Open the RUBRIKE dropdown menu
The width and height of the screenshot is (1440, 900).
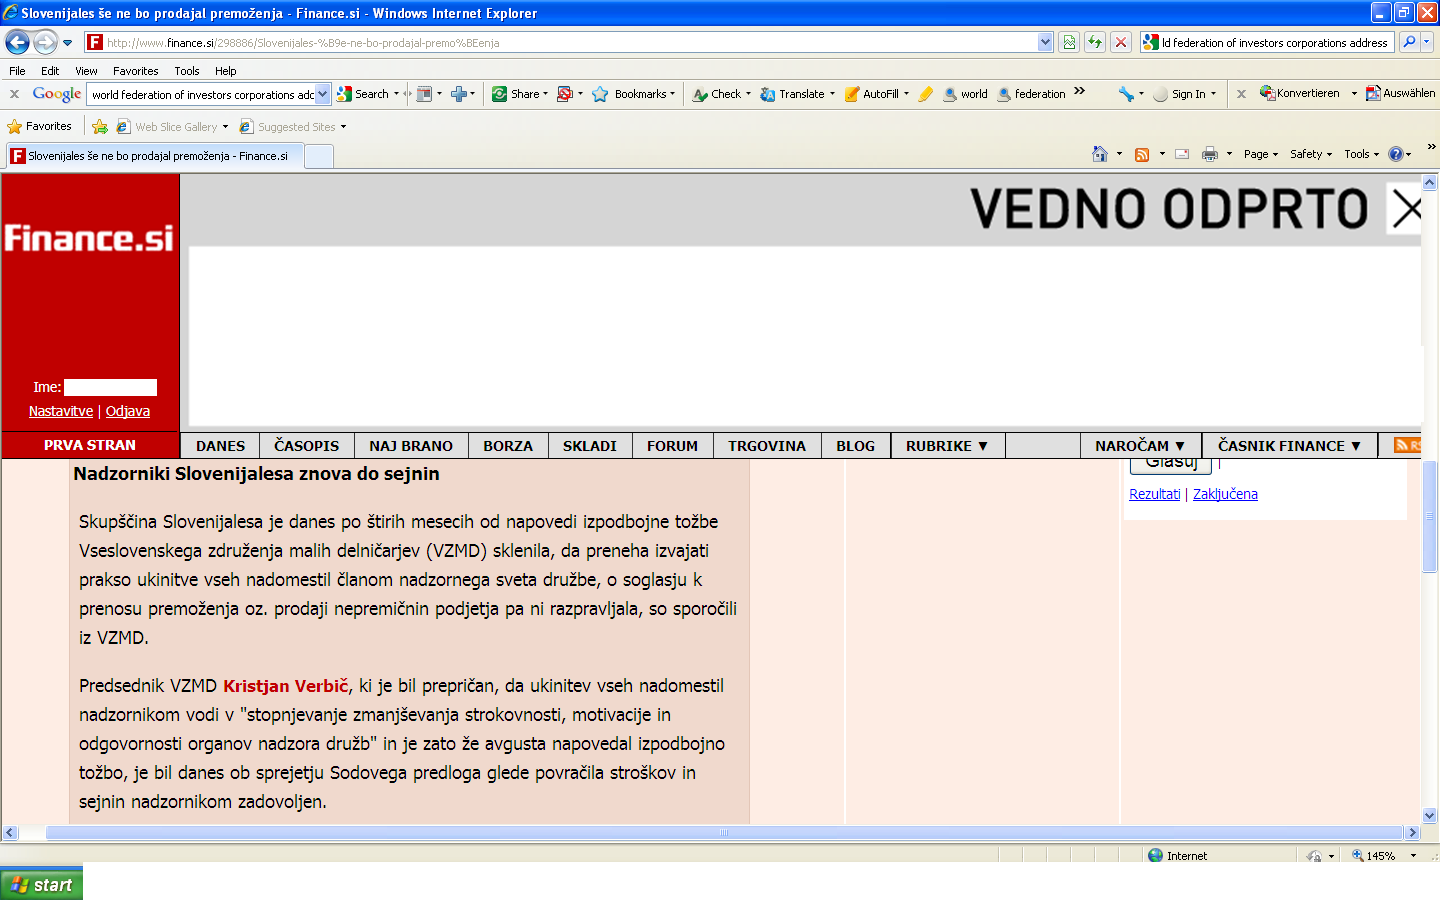coord(946,446)
